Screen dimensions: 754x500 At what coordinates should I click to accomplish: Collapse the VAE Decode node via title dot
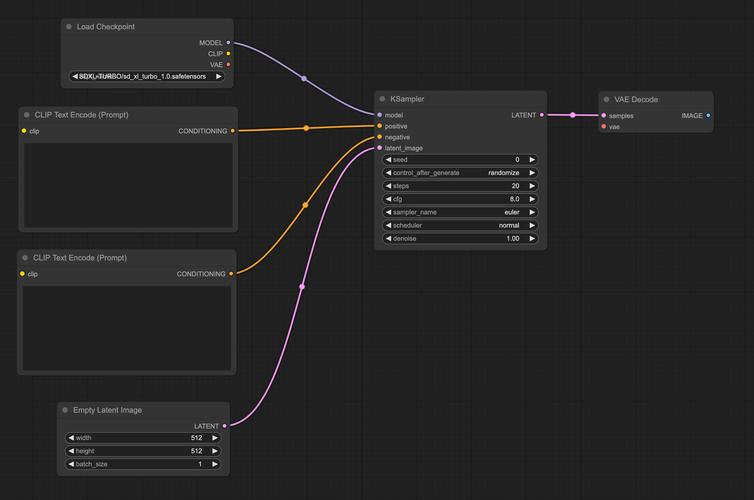coord(607,100)
